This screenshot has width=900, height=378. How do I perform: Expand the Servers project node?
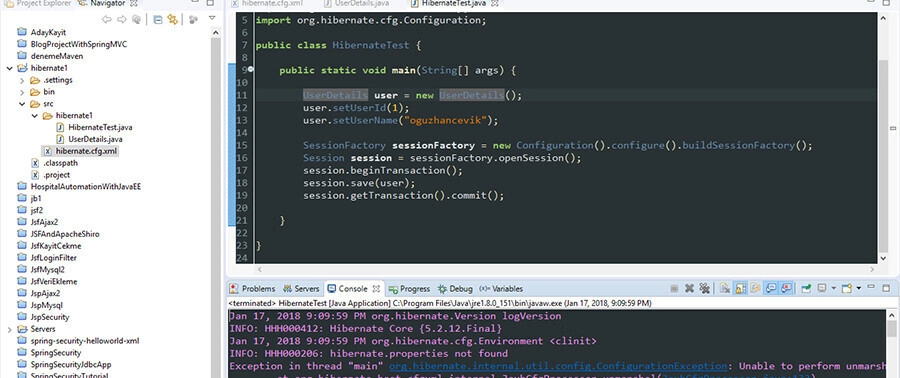coord(9,329)
